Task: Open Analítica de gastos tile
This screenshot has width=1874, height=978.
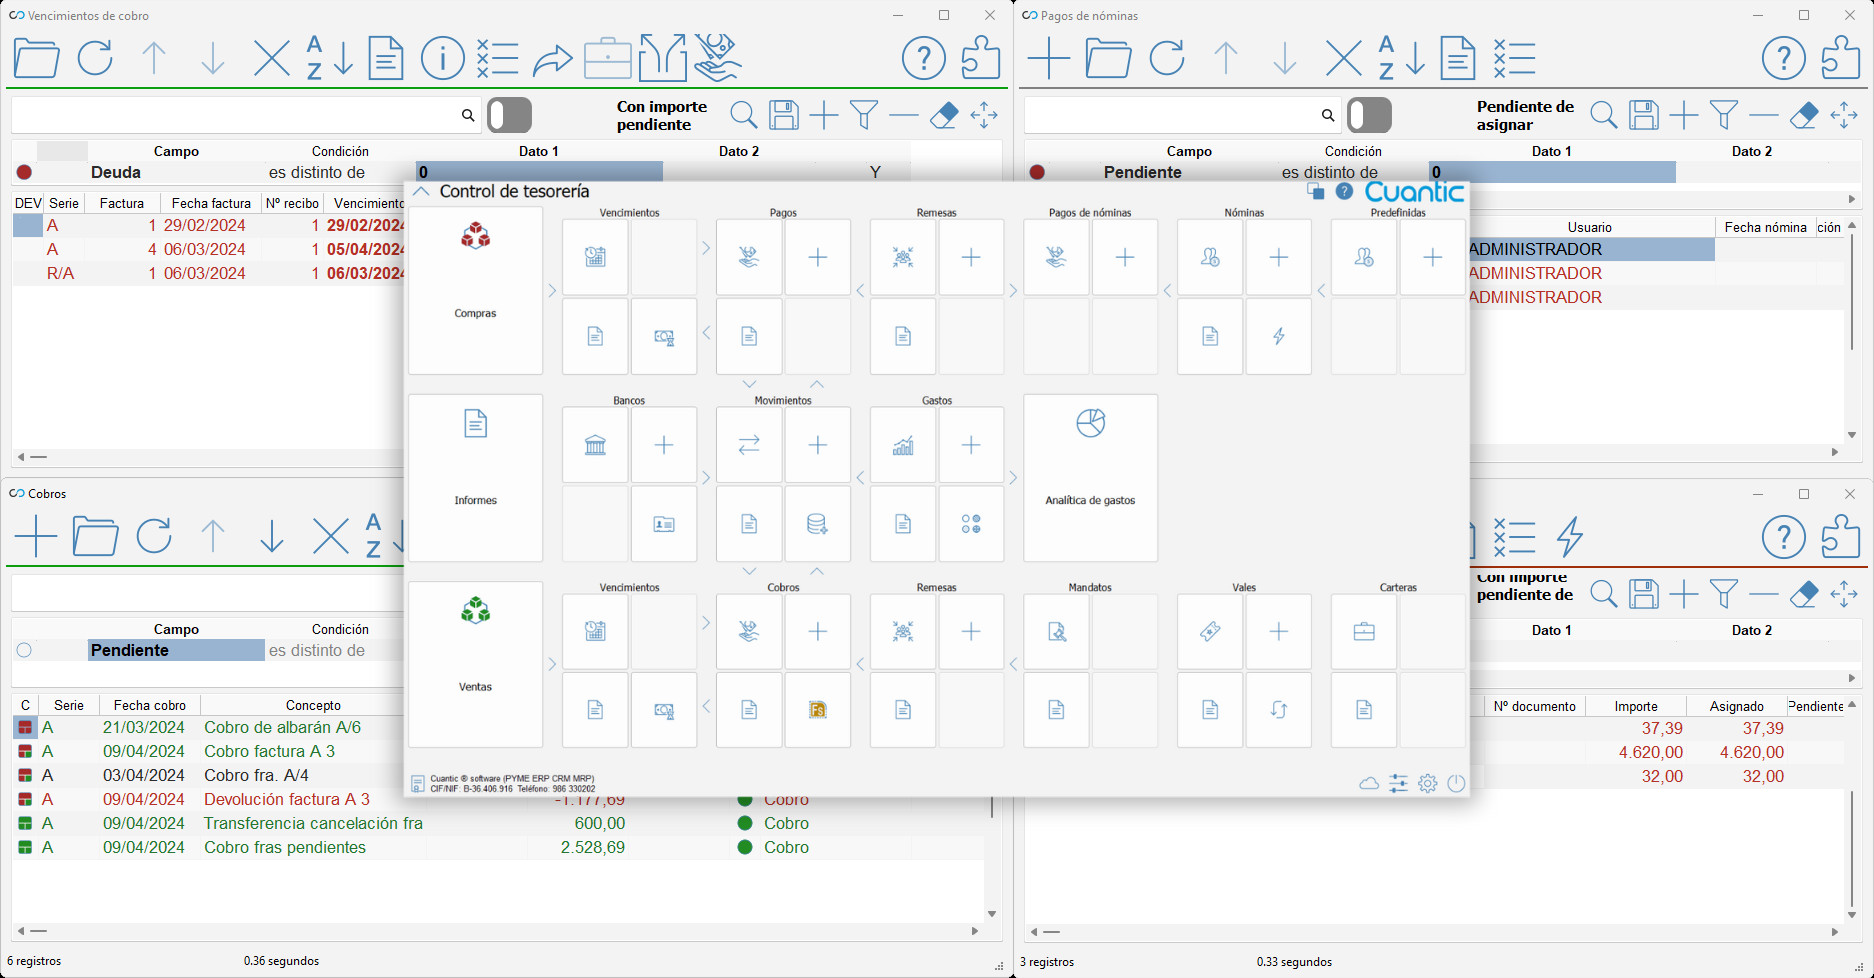Action: [x=1090, y=478]
